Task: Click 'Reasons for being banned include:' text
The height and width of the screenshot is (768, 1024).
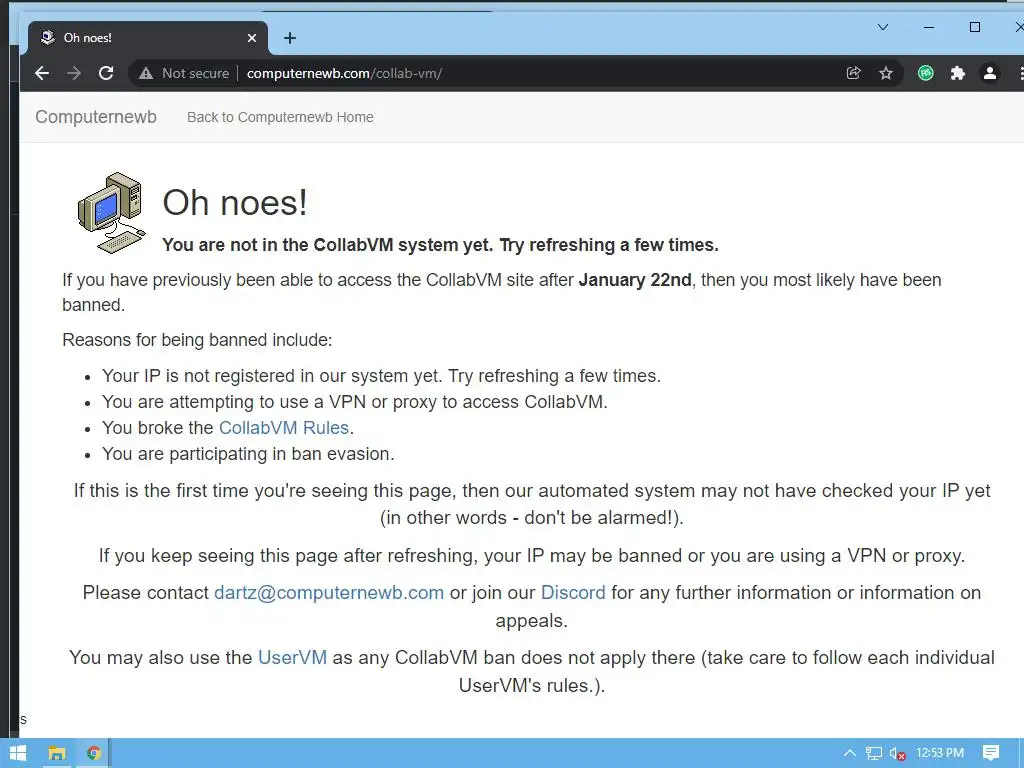Action: tap(197, 340)
